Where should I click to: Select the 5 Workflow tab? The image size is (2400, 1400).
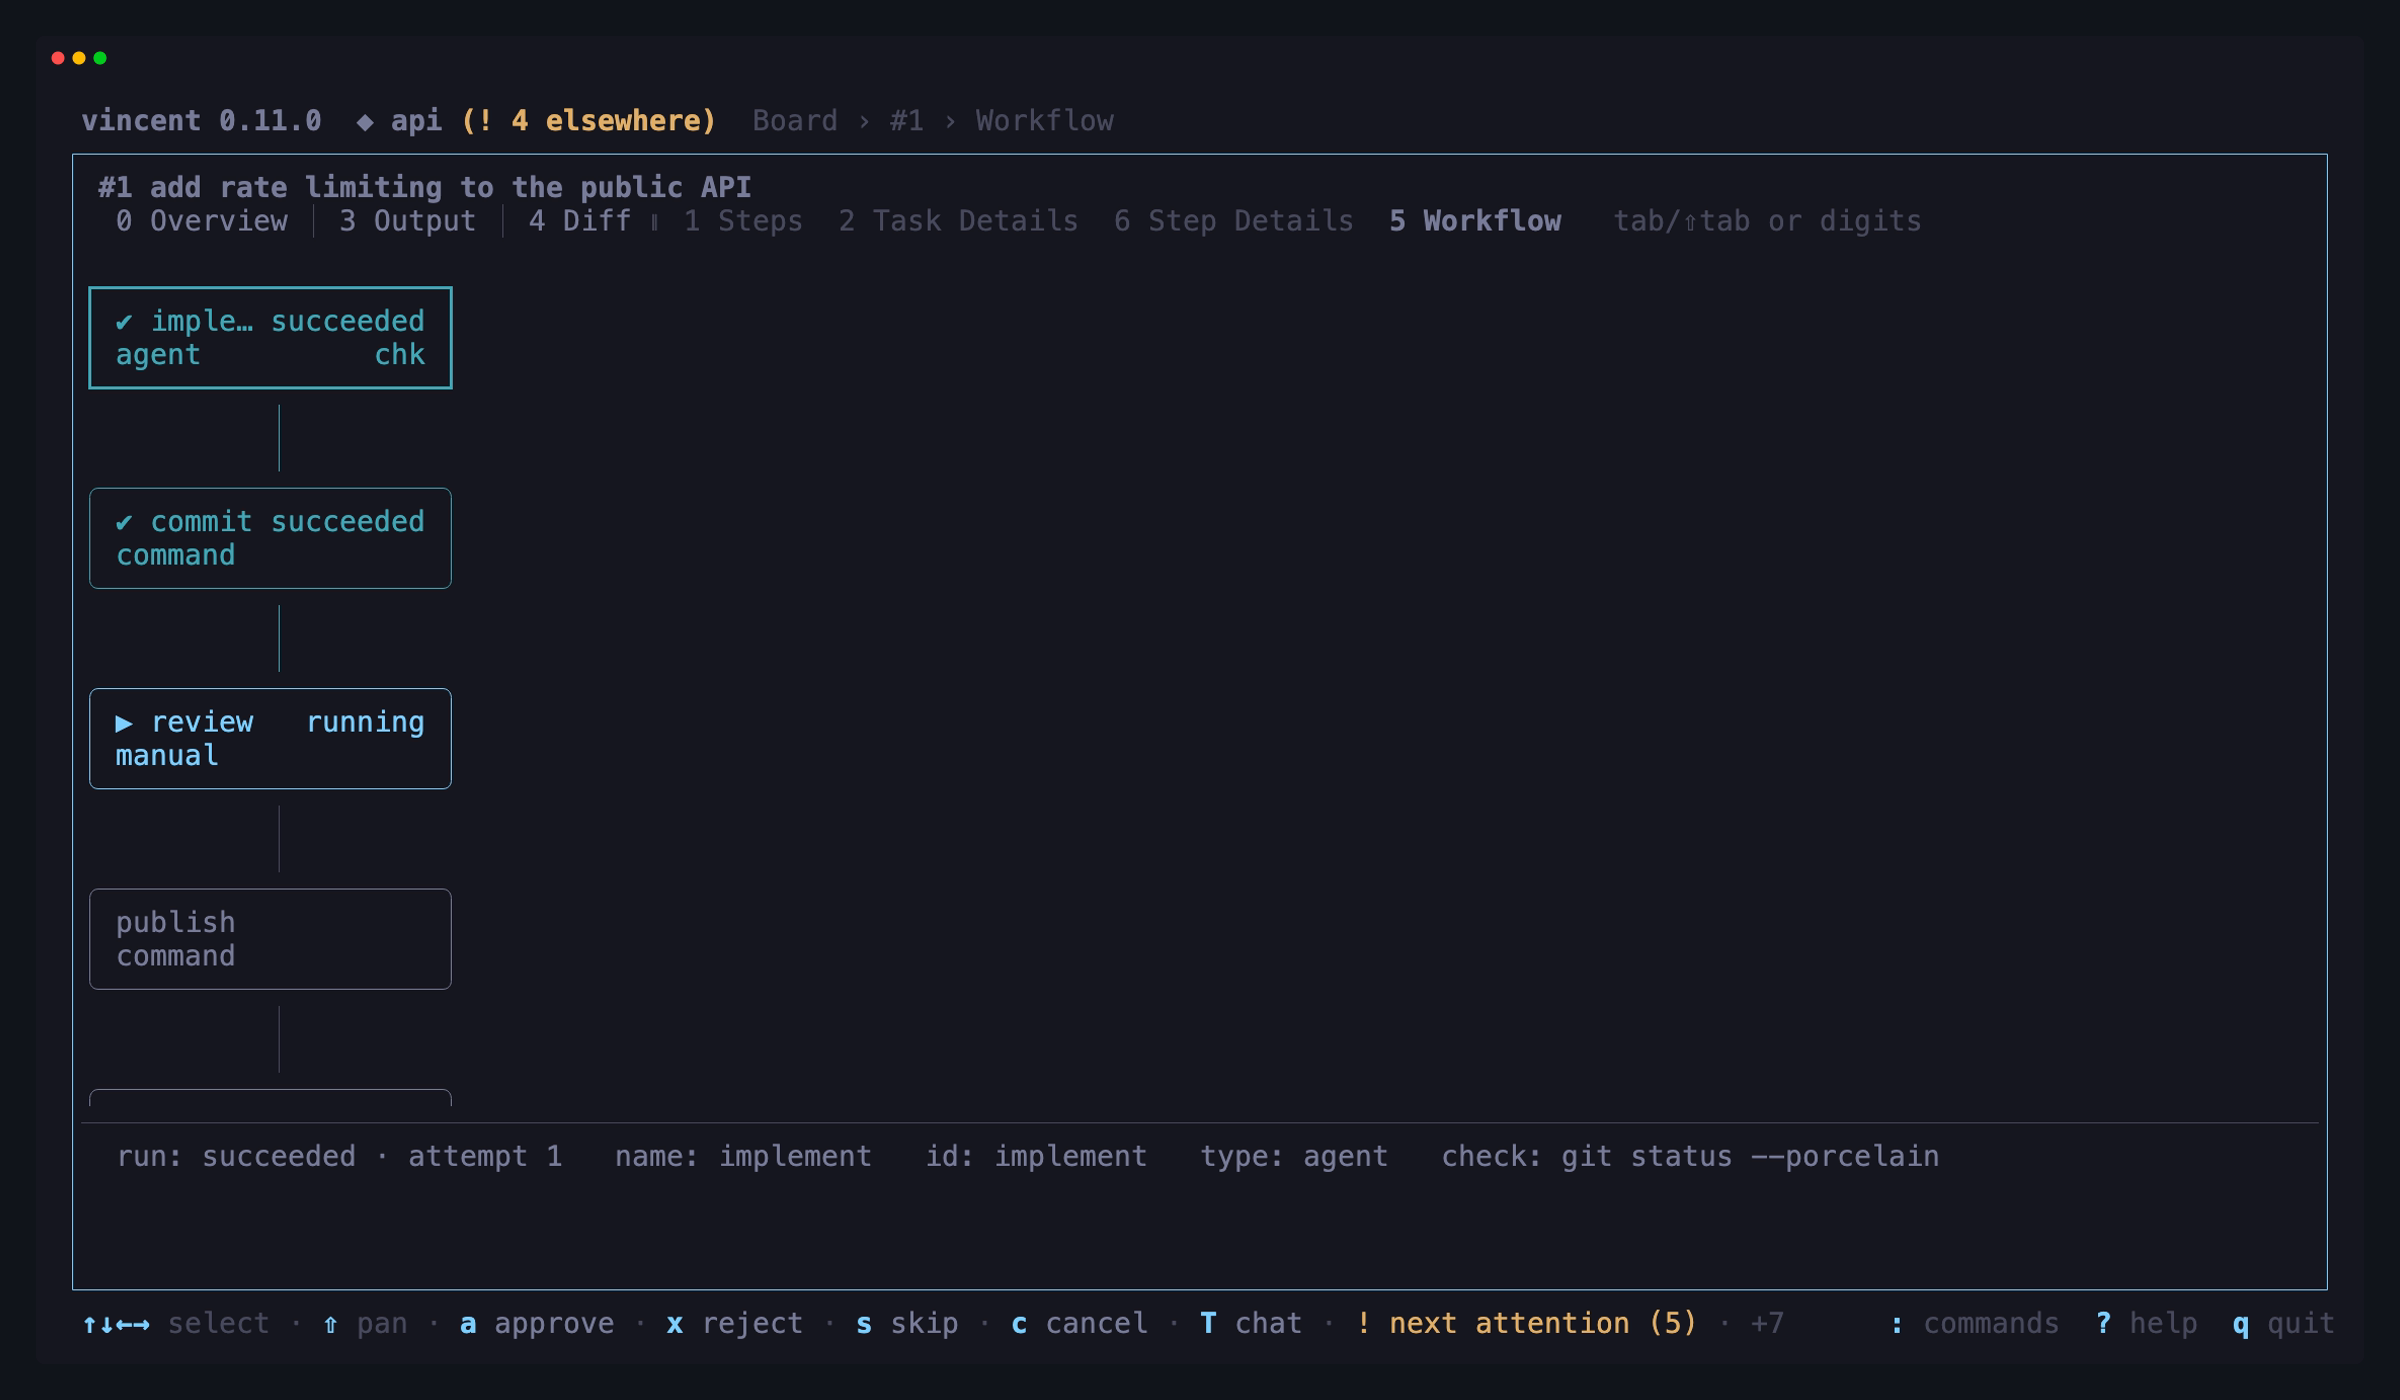pyautogui.click(x=1475, y=221)
